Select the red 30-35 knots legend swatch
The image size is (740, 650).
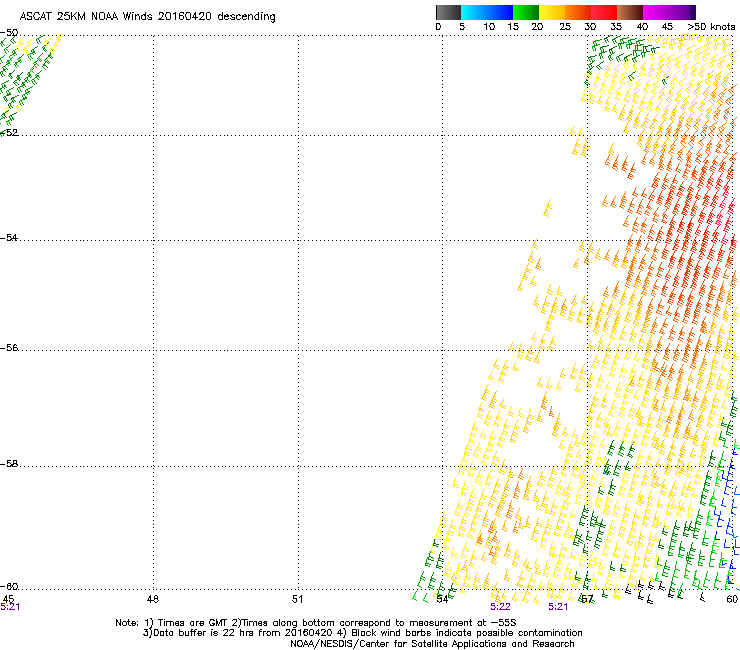[604, 12]
